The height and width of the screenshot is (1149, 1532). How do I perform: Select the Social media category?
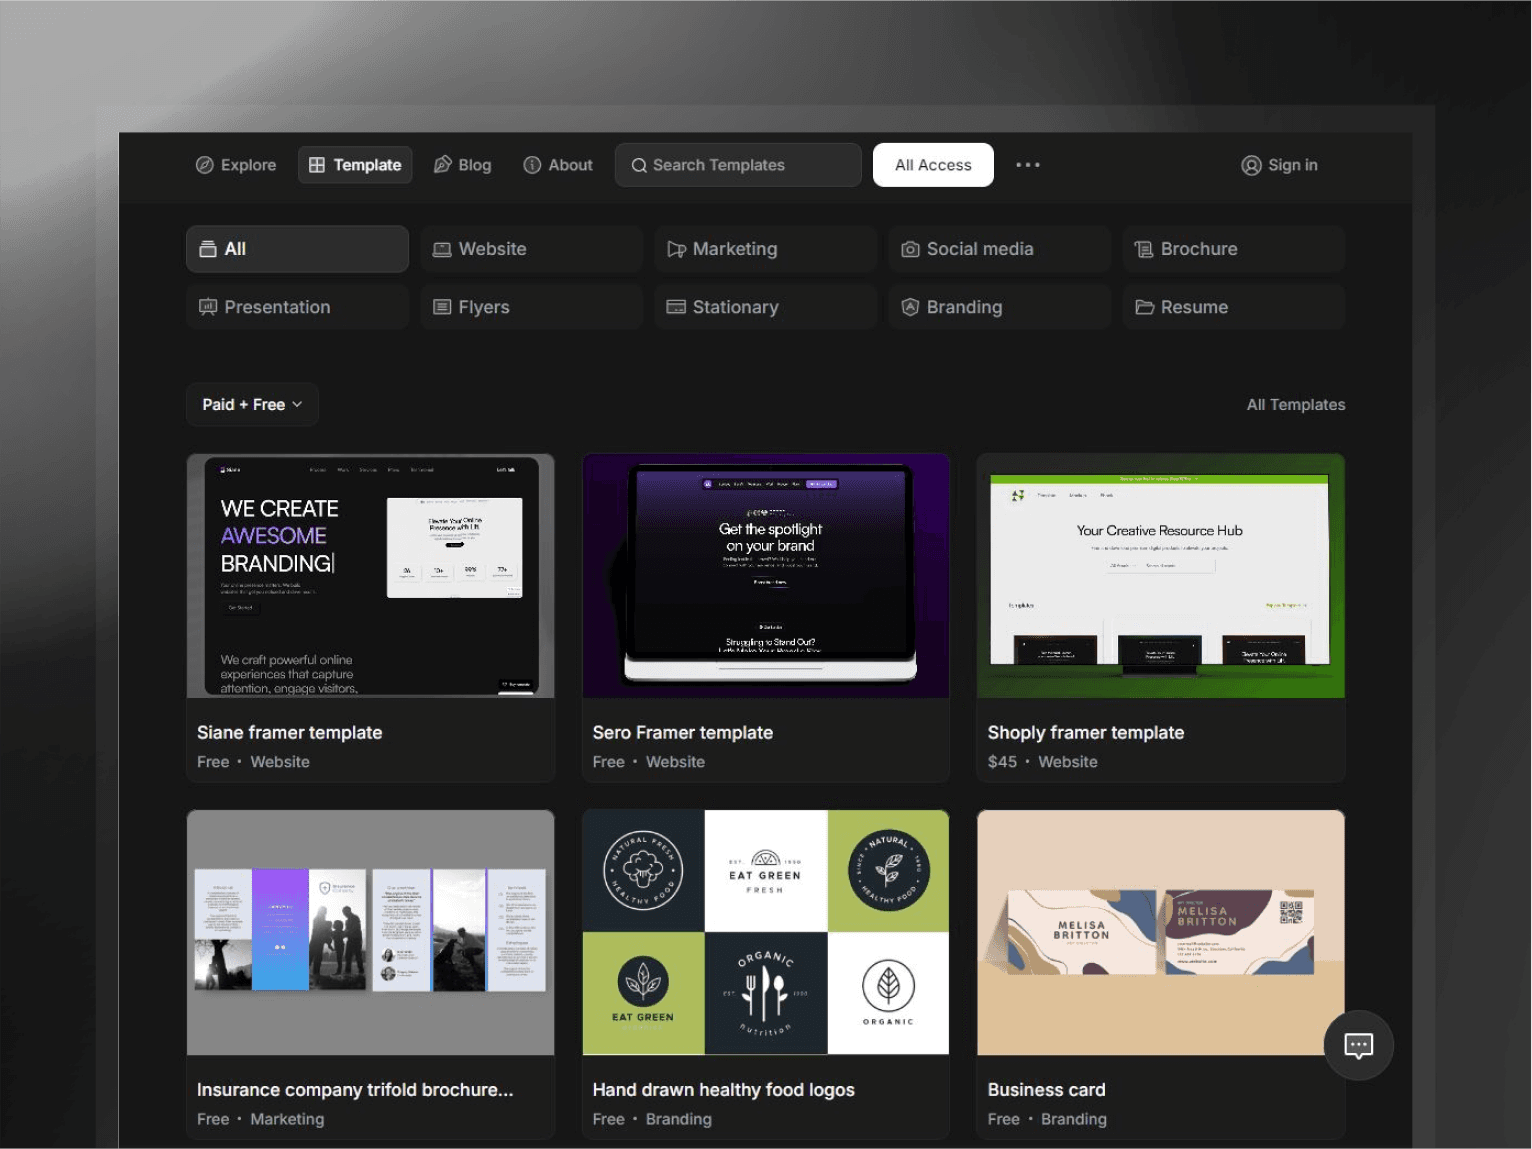coord(999,249)
